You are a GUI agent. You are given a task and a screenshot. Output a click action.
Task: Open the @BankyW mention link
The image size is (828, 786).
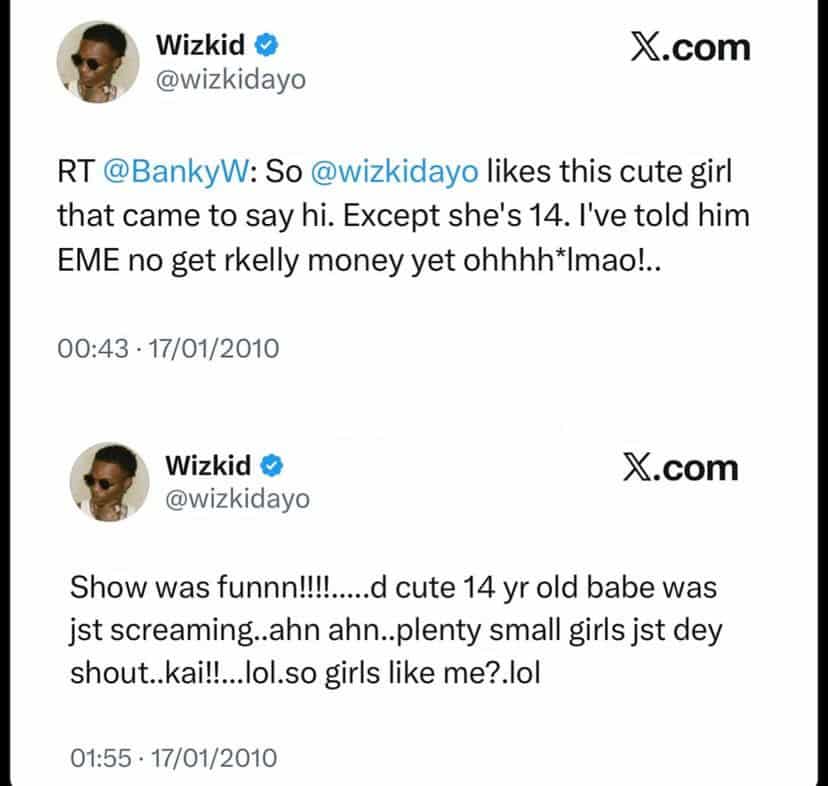click(x=176, y=172)
